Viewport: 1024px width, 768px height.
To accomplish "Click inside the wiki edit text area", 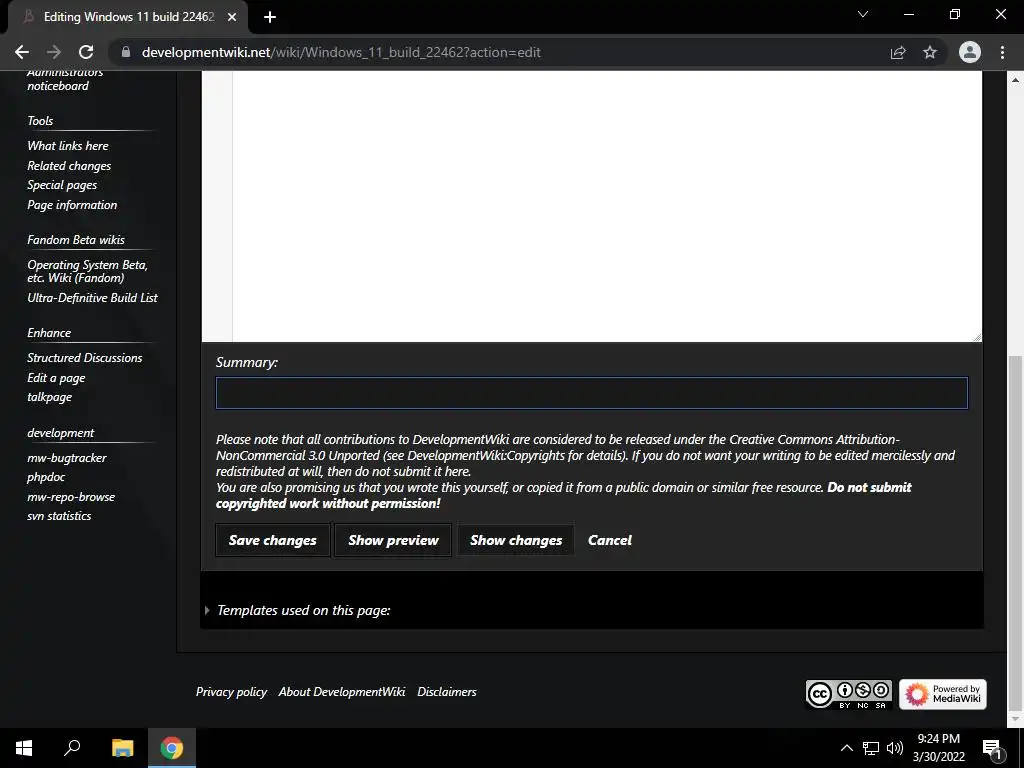I will 607,206.
